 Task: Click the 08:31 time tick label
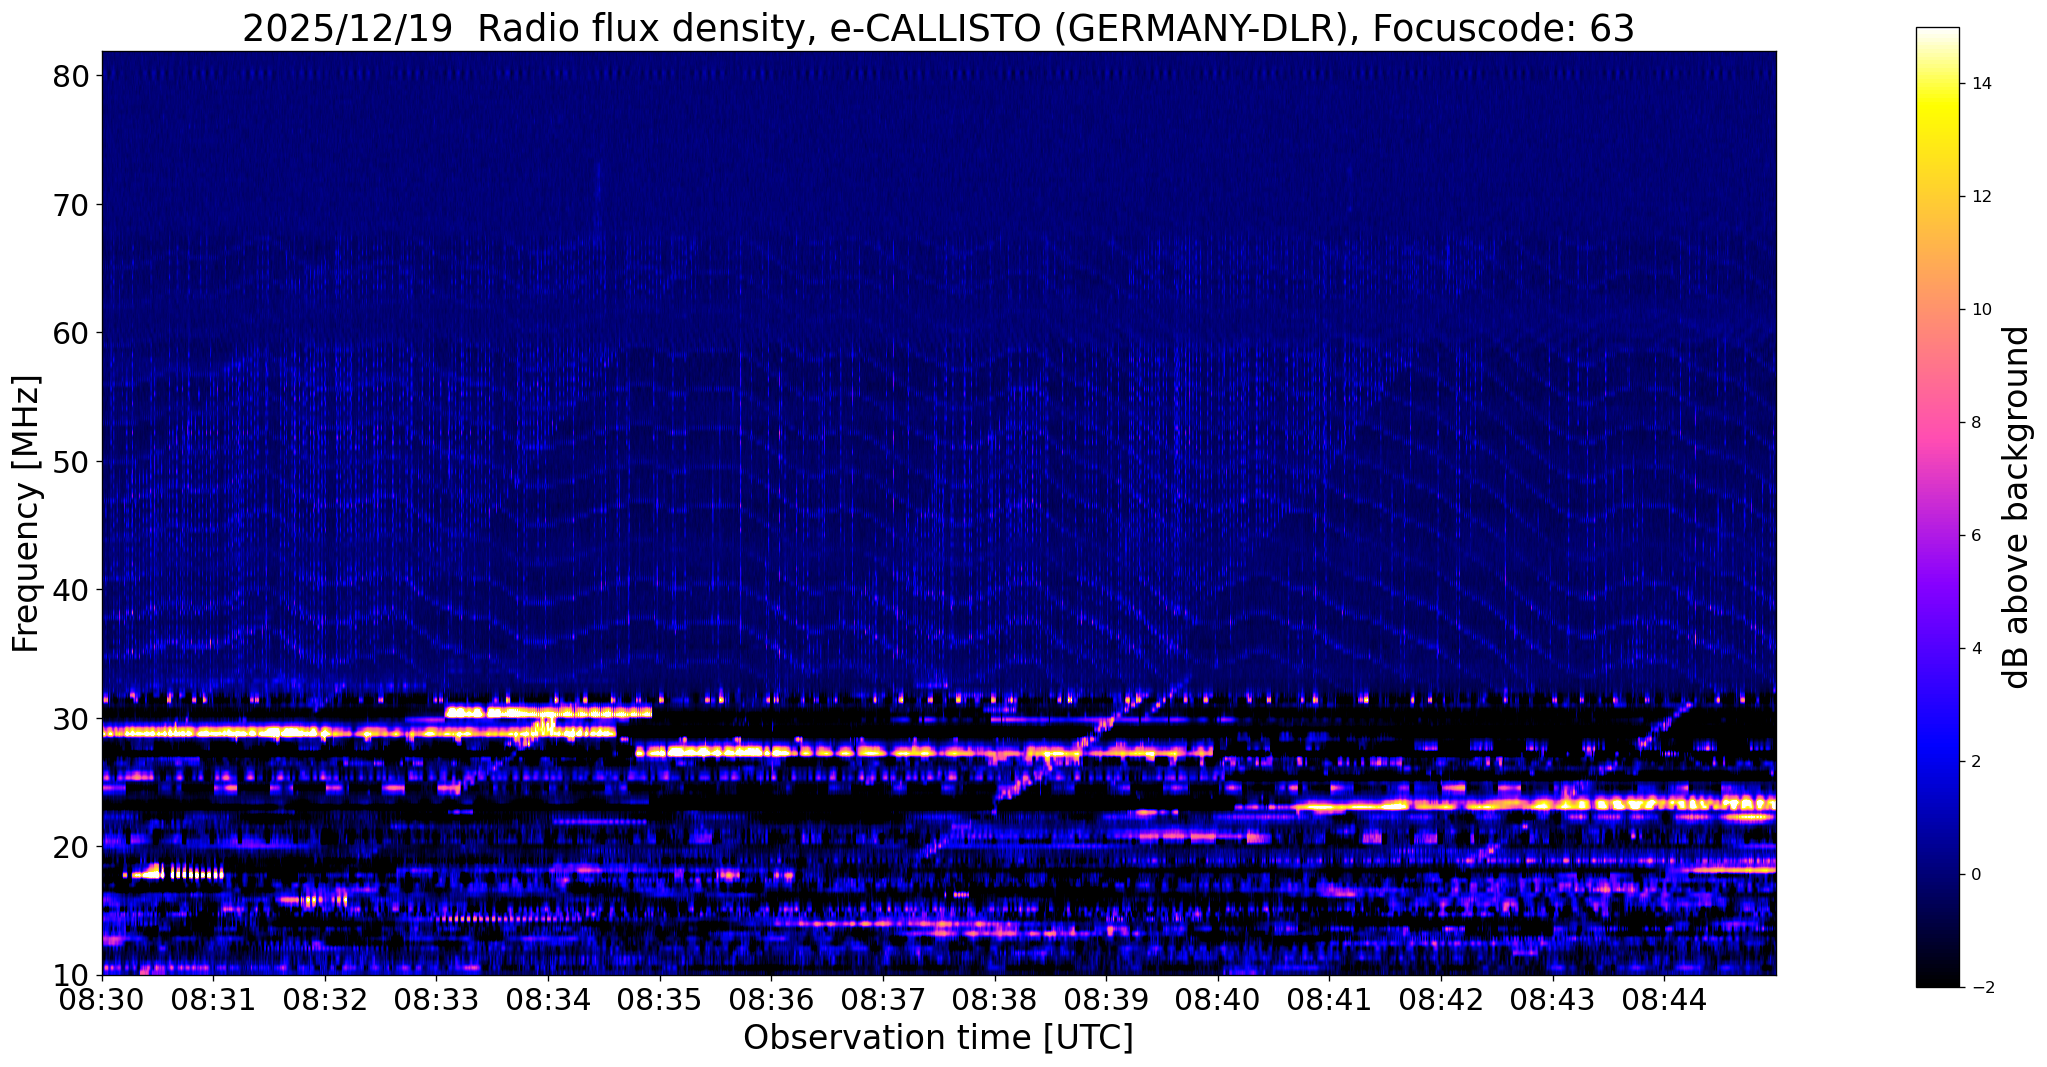click(x=214, y=999)
